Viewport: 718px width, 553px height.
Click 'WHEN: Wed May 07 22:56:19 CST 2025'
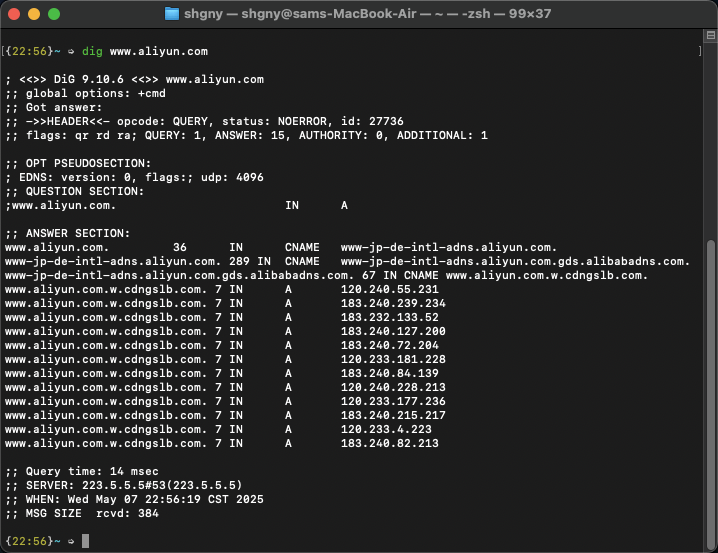(134, 499)
